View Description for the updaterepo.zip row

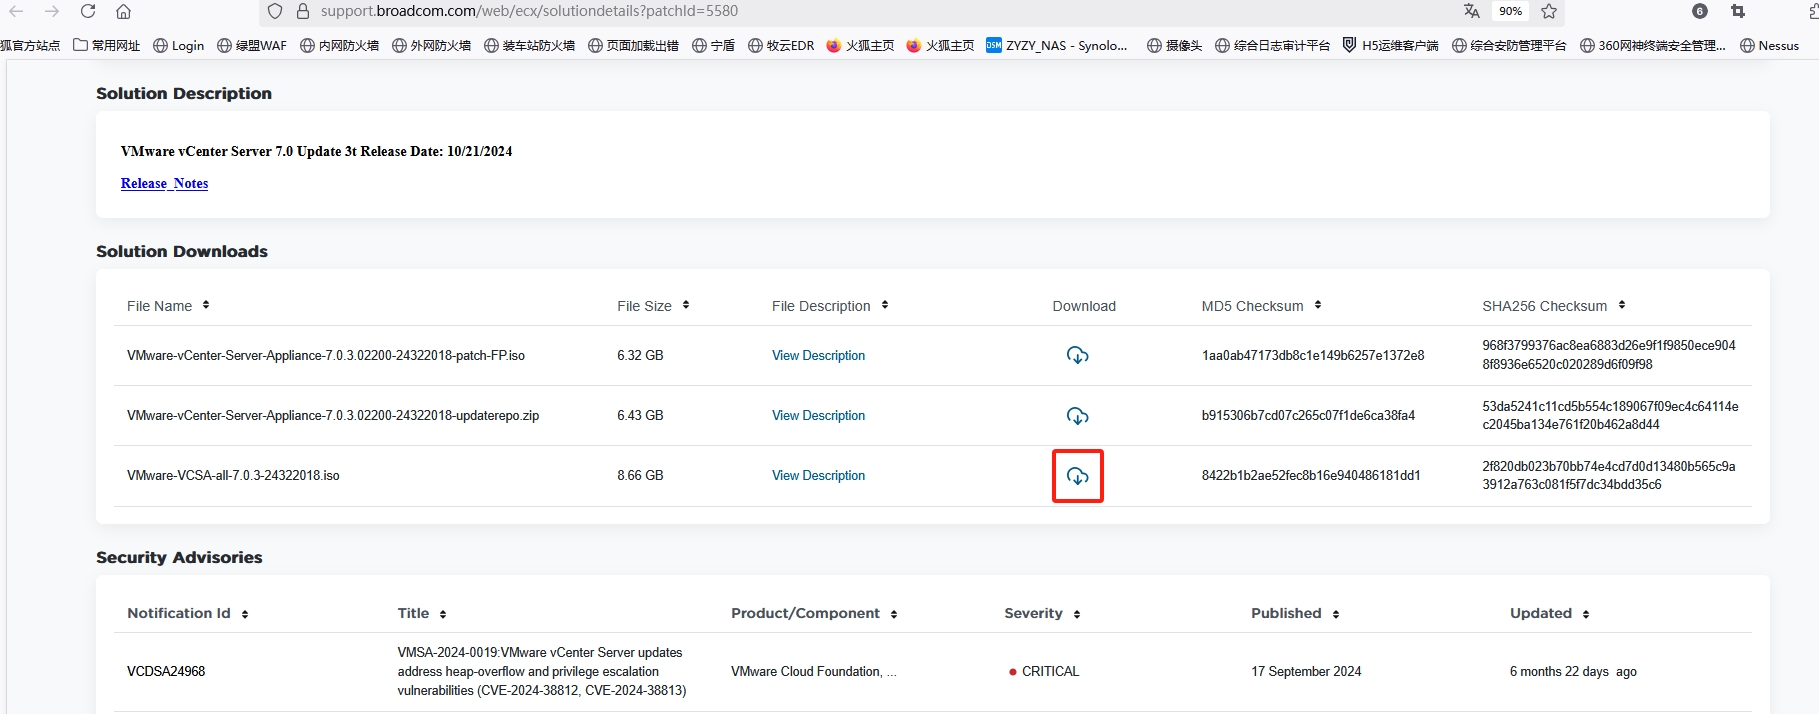coord(818,415)
